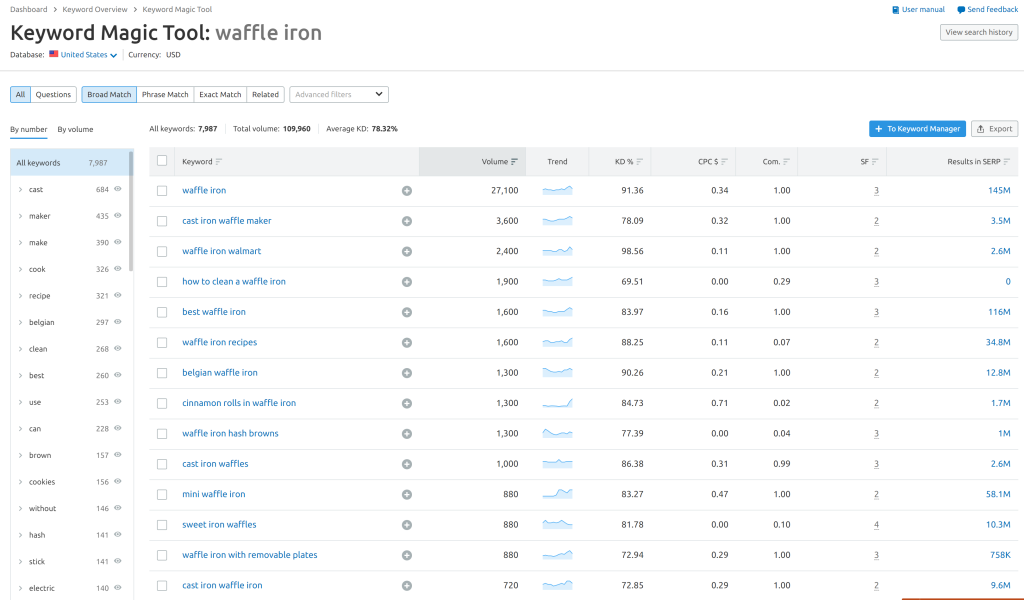The height and width of the screenshot is (600, 1024).
Task: Open the Advanced filters dropdown
Action: [x=339, y=94]
